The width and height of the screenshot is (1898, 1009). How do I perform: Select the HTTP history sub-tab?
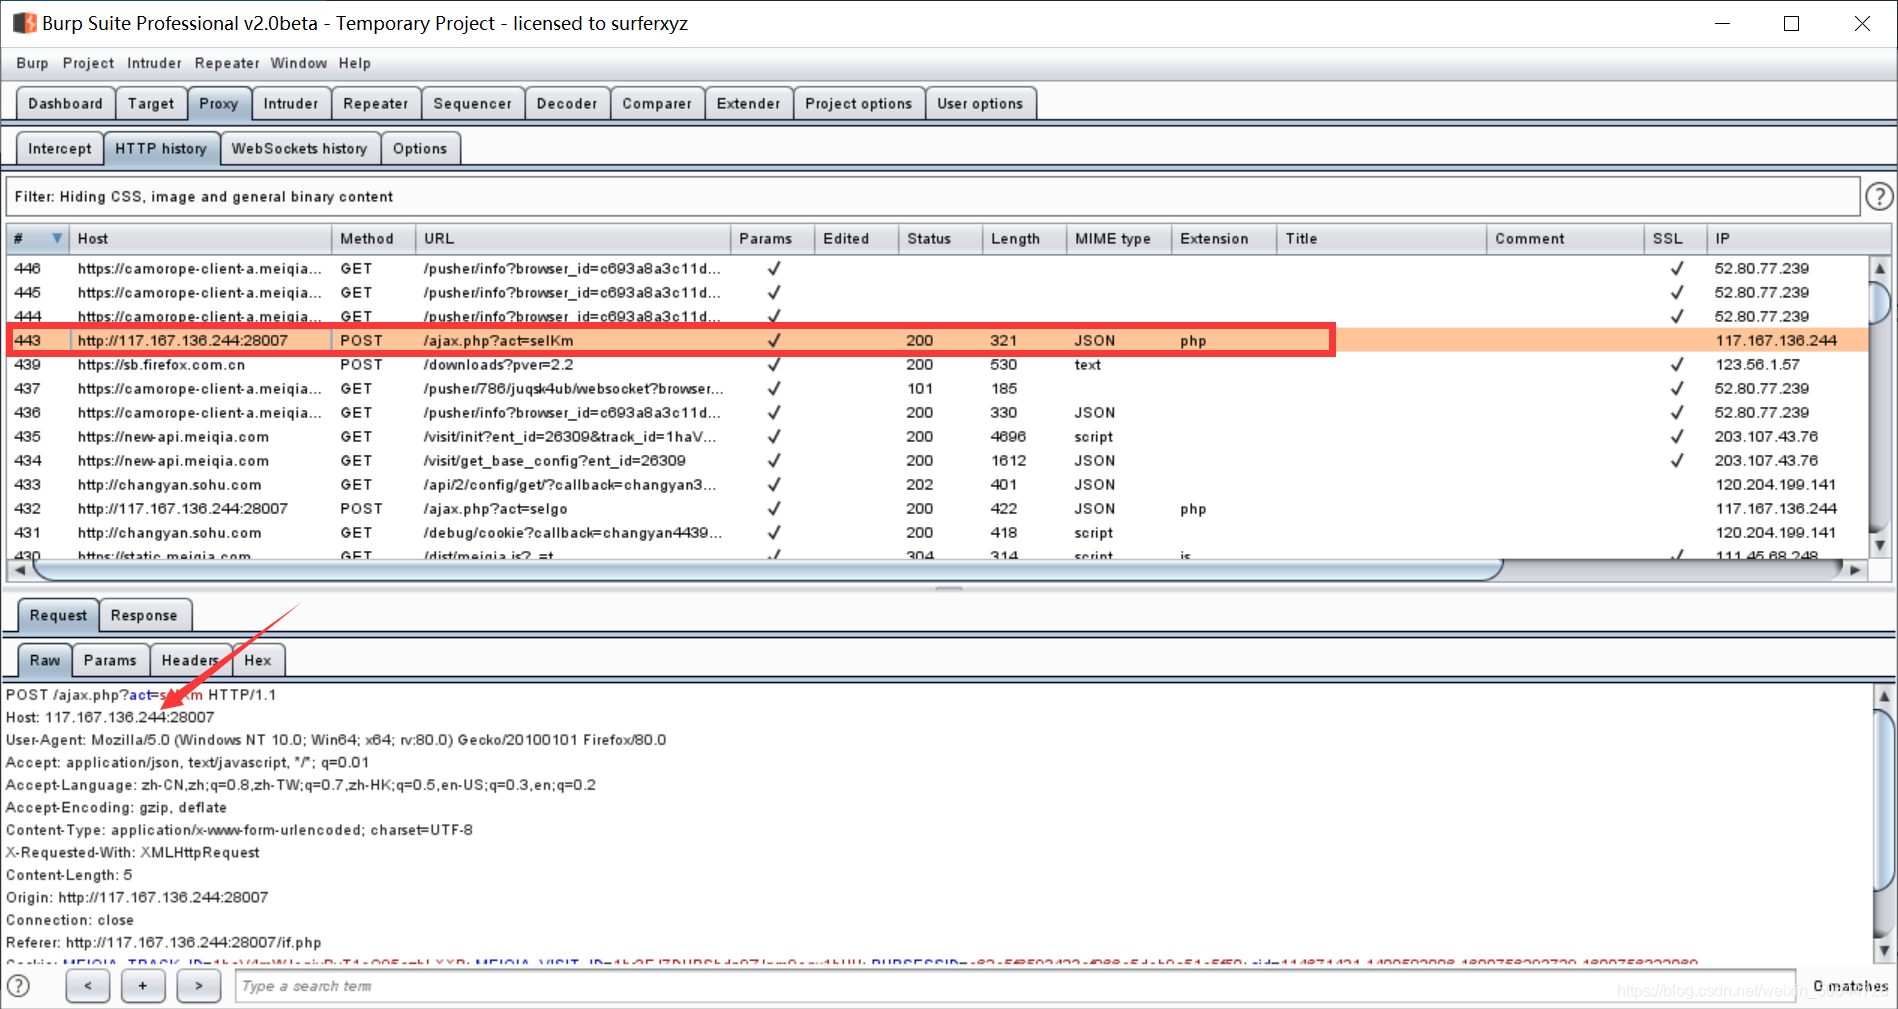pyautogui.click(x=161, y=148)
